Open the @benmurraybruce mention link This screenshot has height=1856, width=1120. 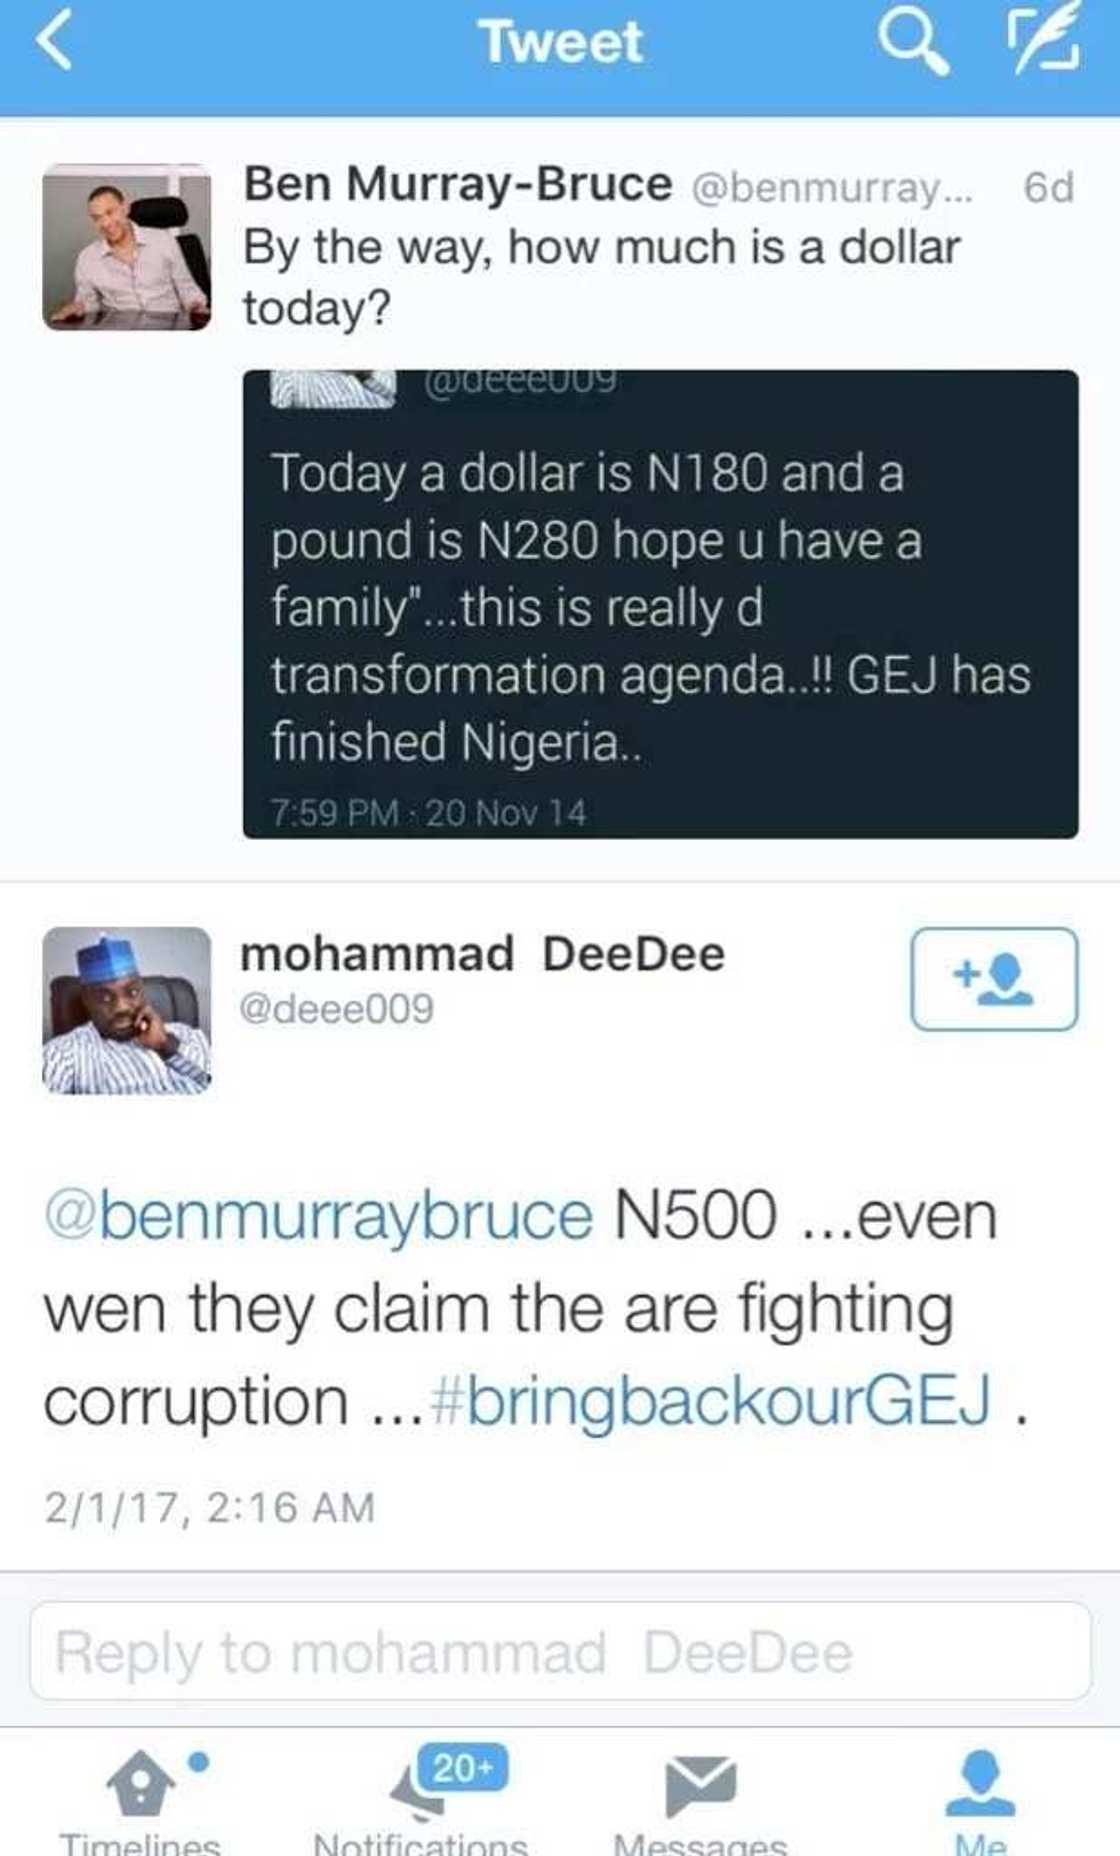click(319, 1216)
